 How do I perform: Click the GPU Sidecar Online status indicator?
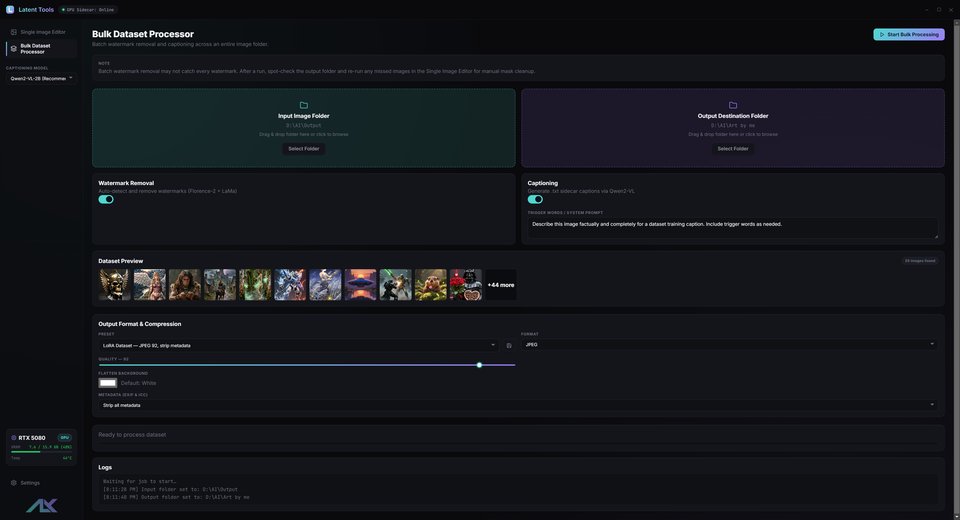coord(89,10)
